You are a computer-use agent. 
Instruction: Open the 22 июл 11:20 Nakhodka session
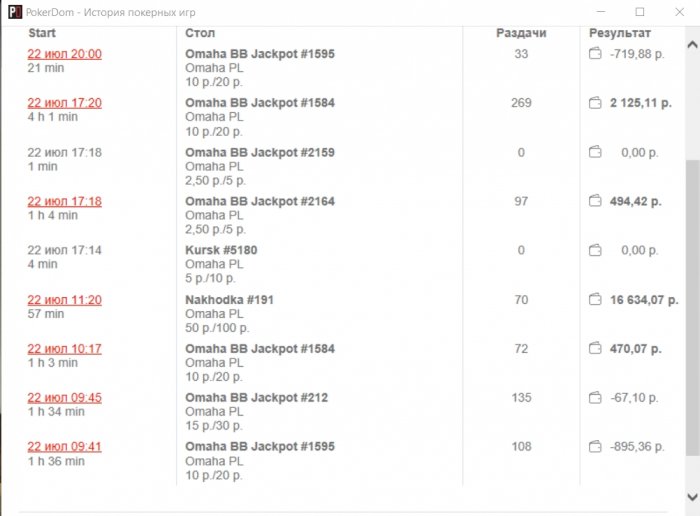[64, 300]
